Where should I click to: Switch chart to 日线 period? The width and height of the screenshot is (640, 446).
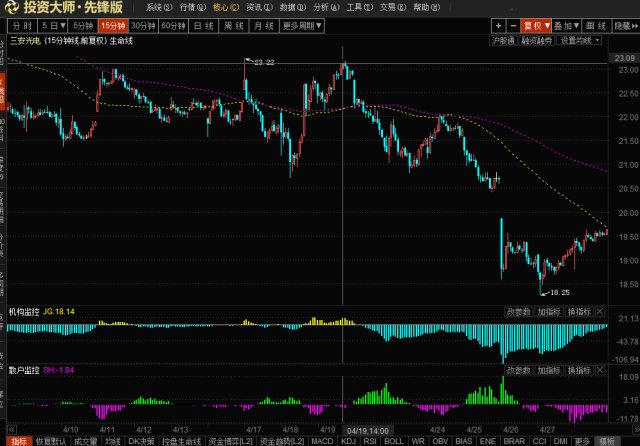[204, 25]
